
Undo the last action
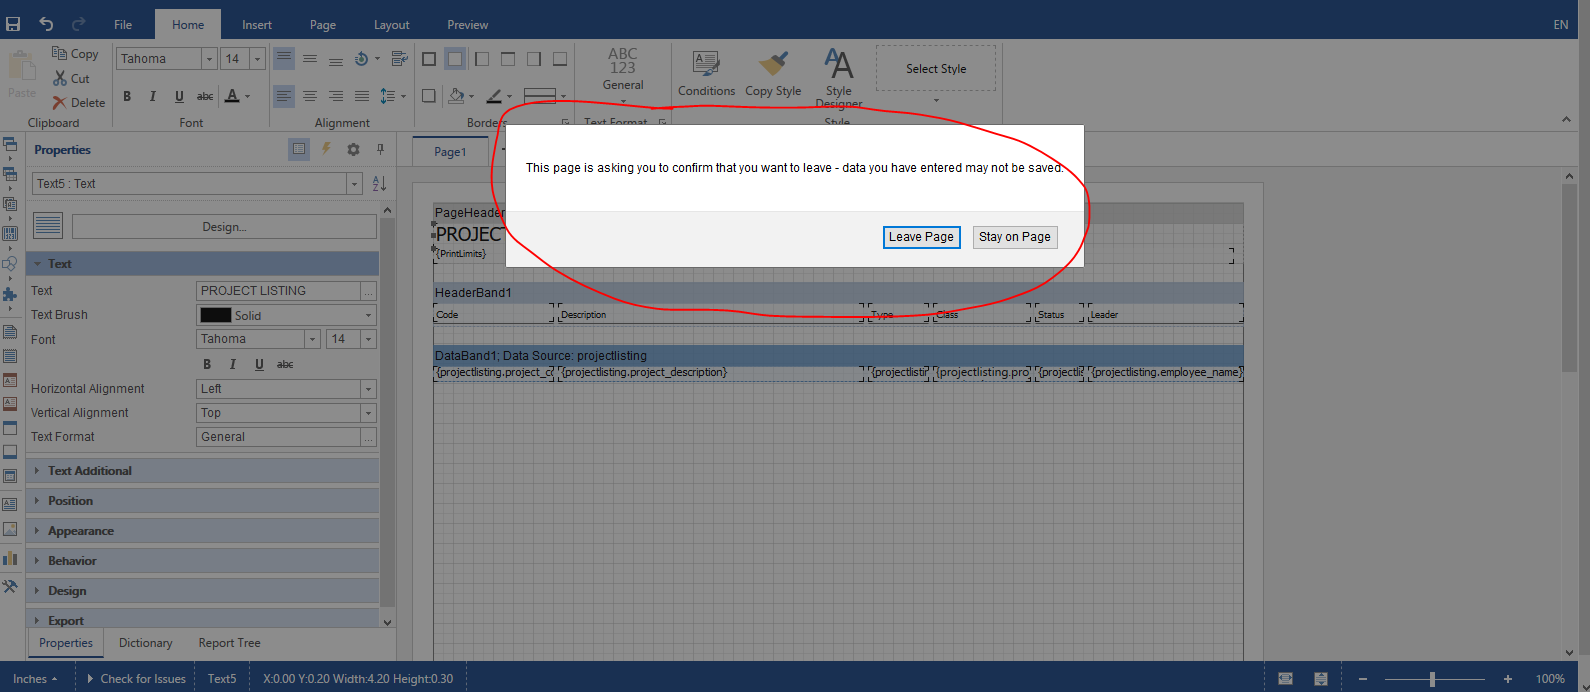coord(46,24)
